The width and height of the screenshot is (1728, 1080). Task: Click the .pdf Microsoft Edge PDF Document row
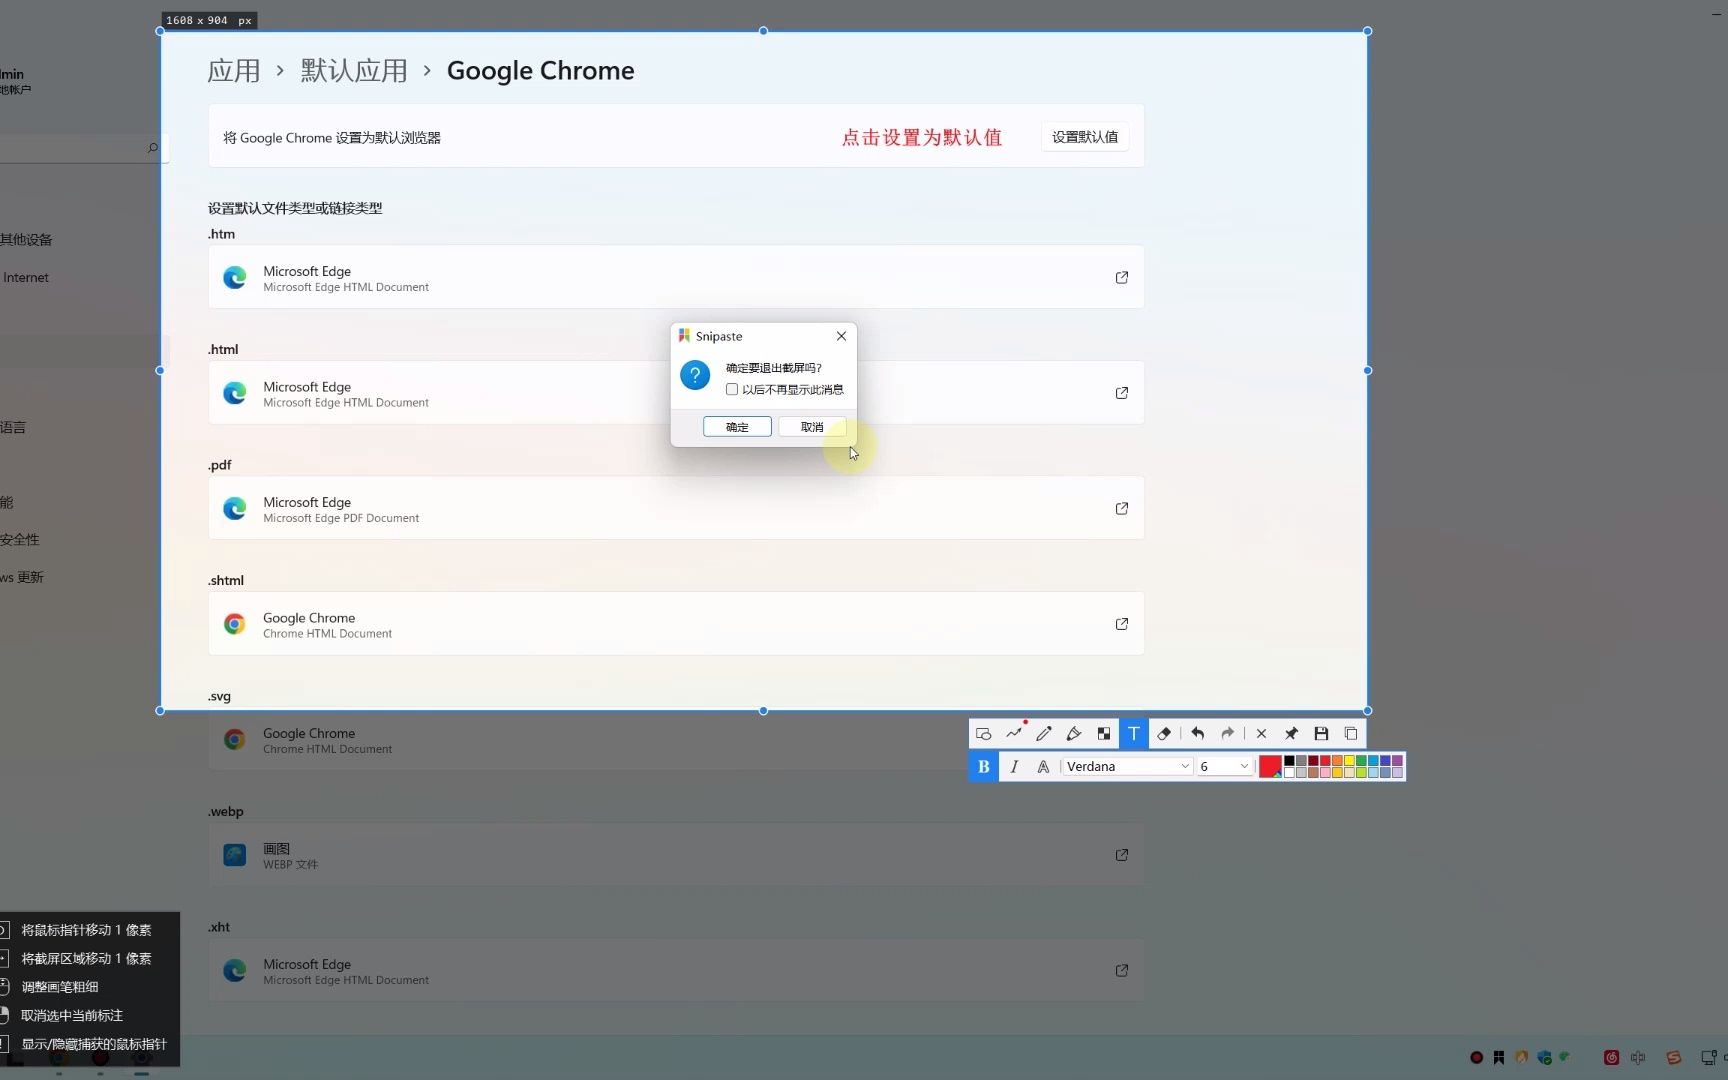coord(676,508)
